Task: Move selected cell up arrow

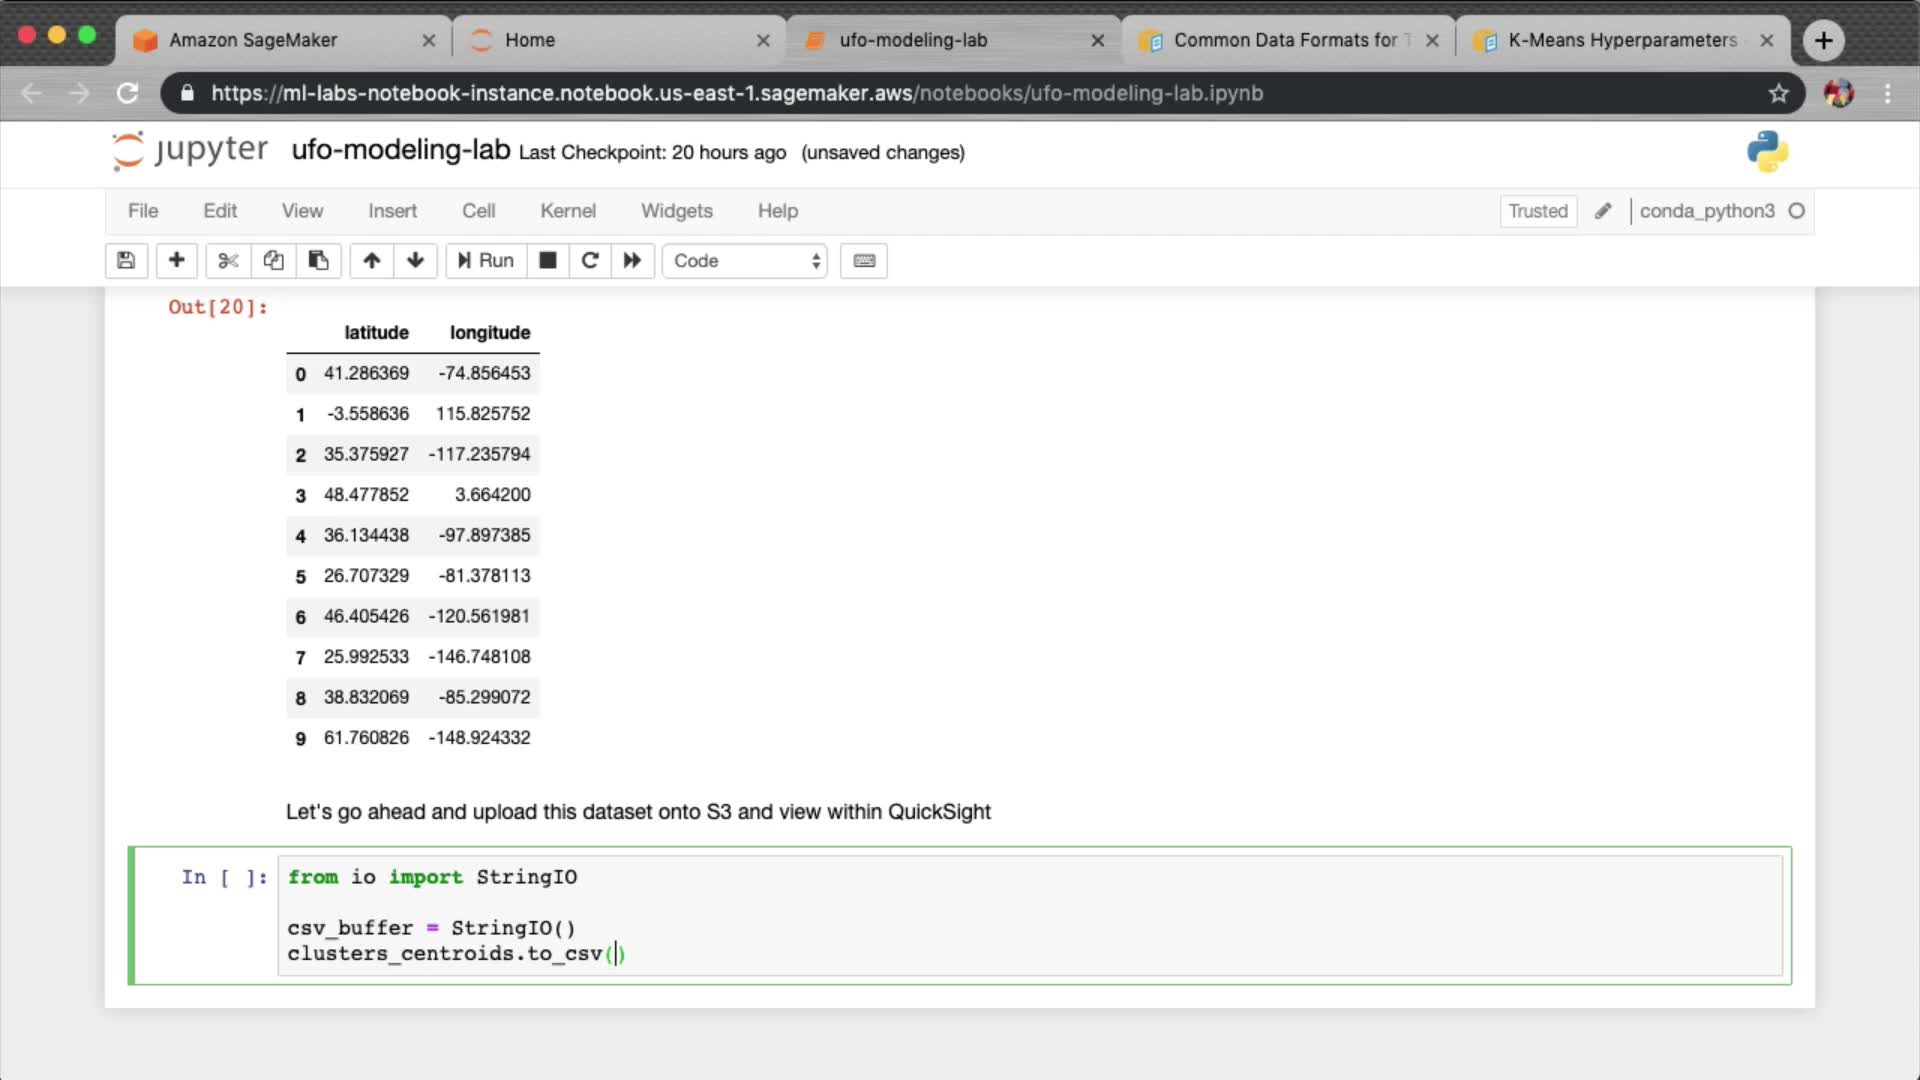Action: pyautogui.click(x=372, y=261)
